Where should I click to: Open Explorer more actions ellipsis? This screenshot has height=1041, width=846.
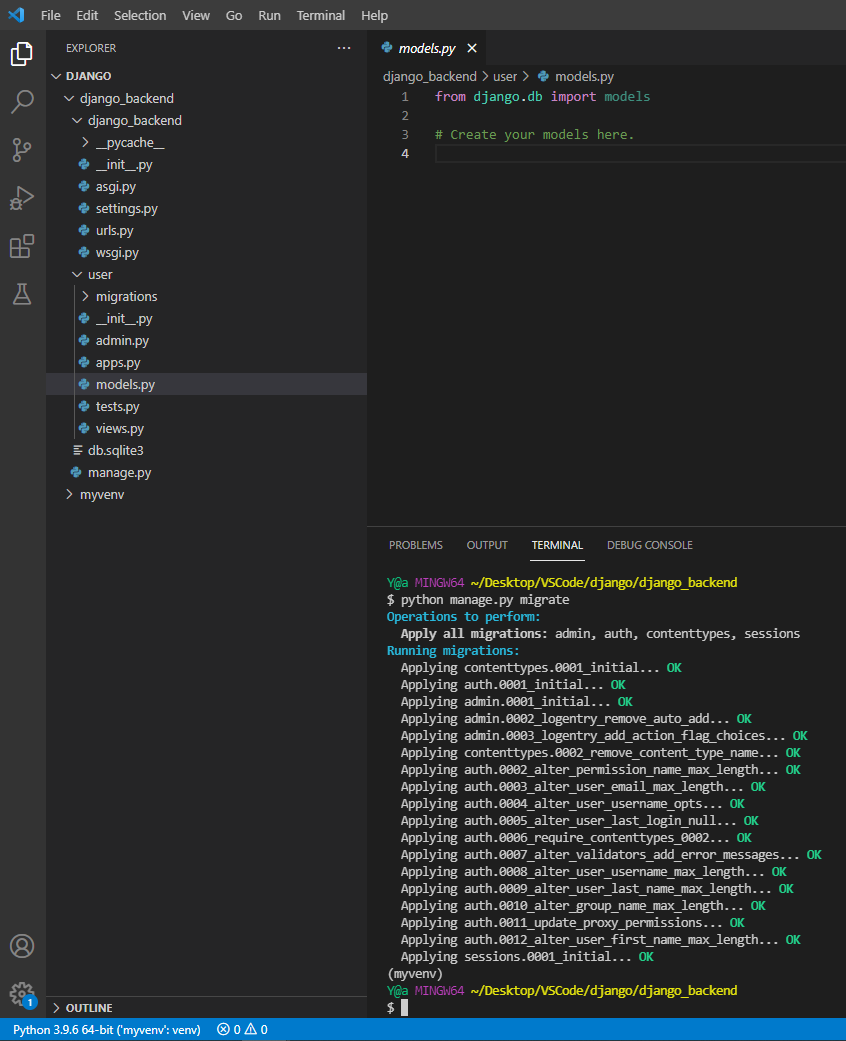coord(344,48)
